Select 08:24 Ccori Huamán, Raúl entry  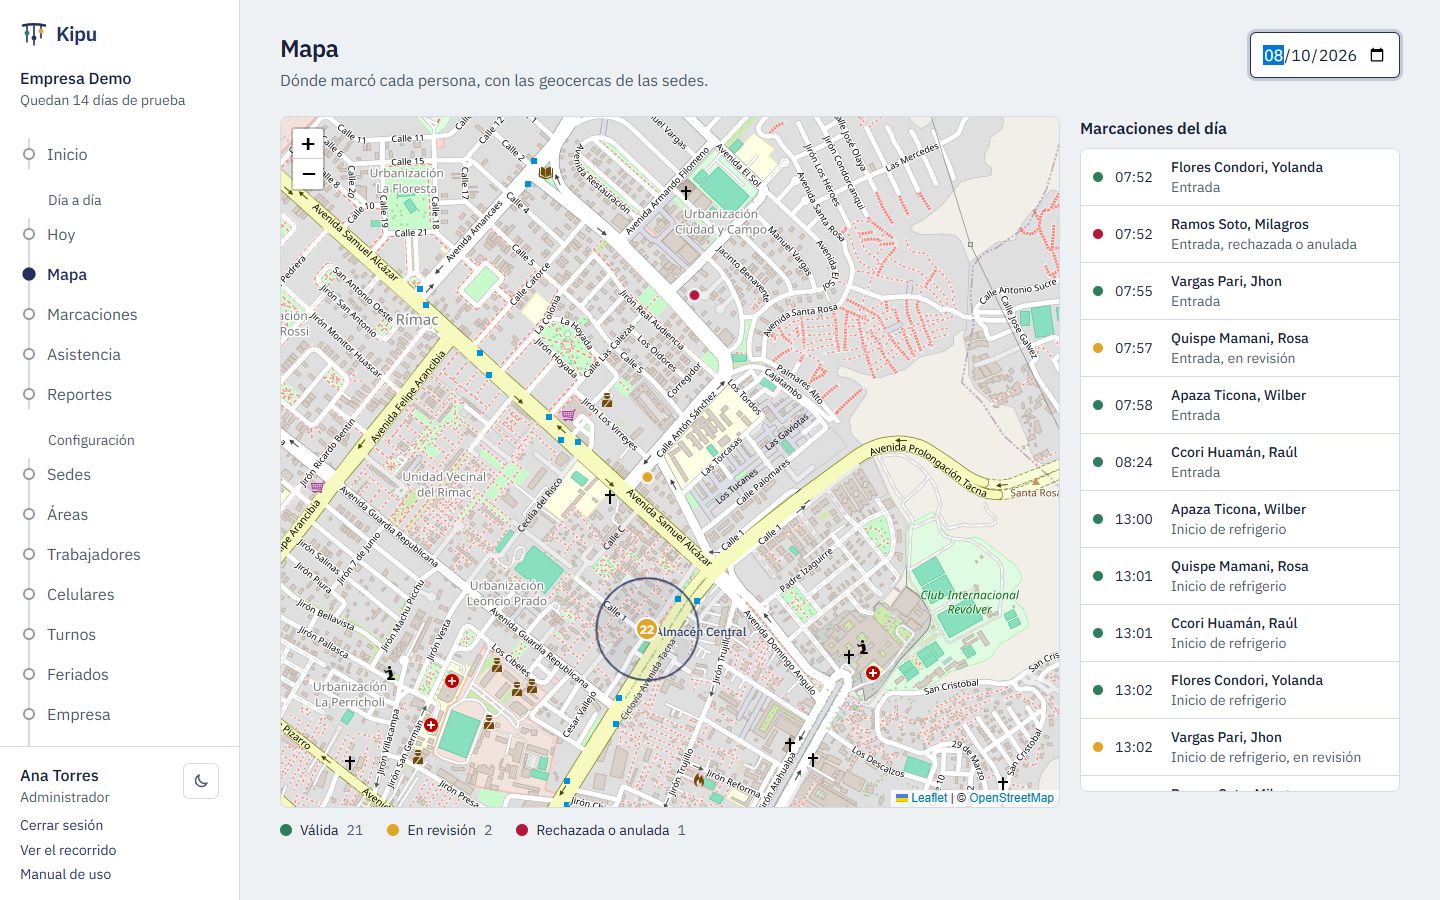tap(1240, 462)
